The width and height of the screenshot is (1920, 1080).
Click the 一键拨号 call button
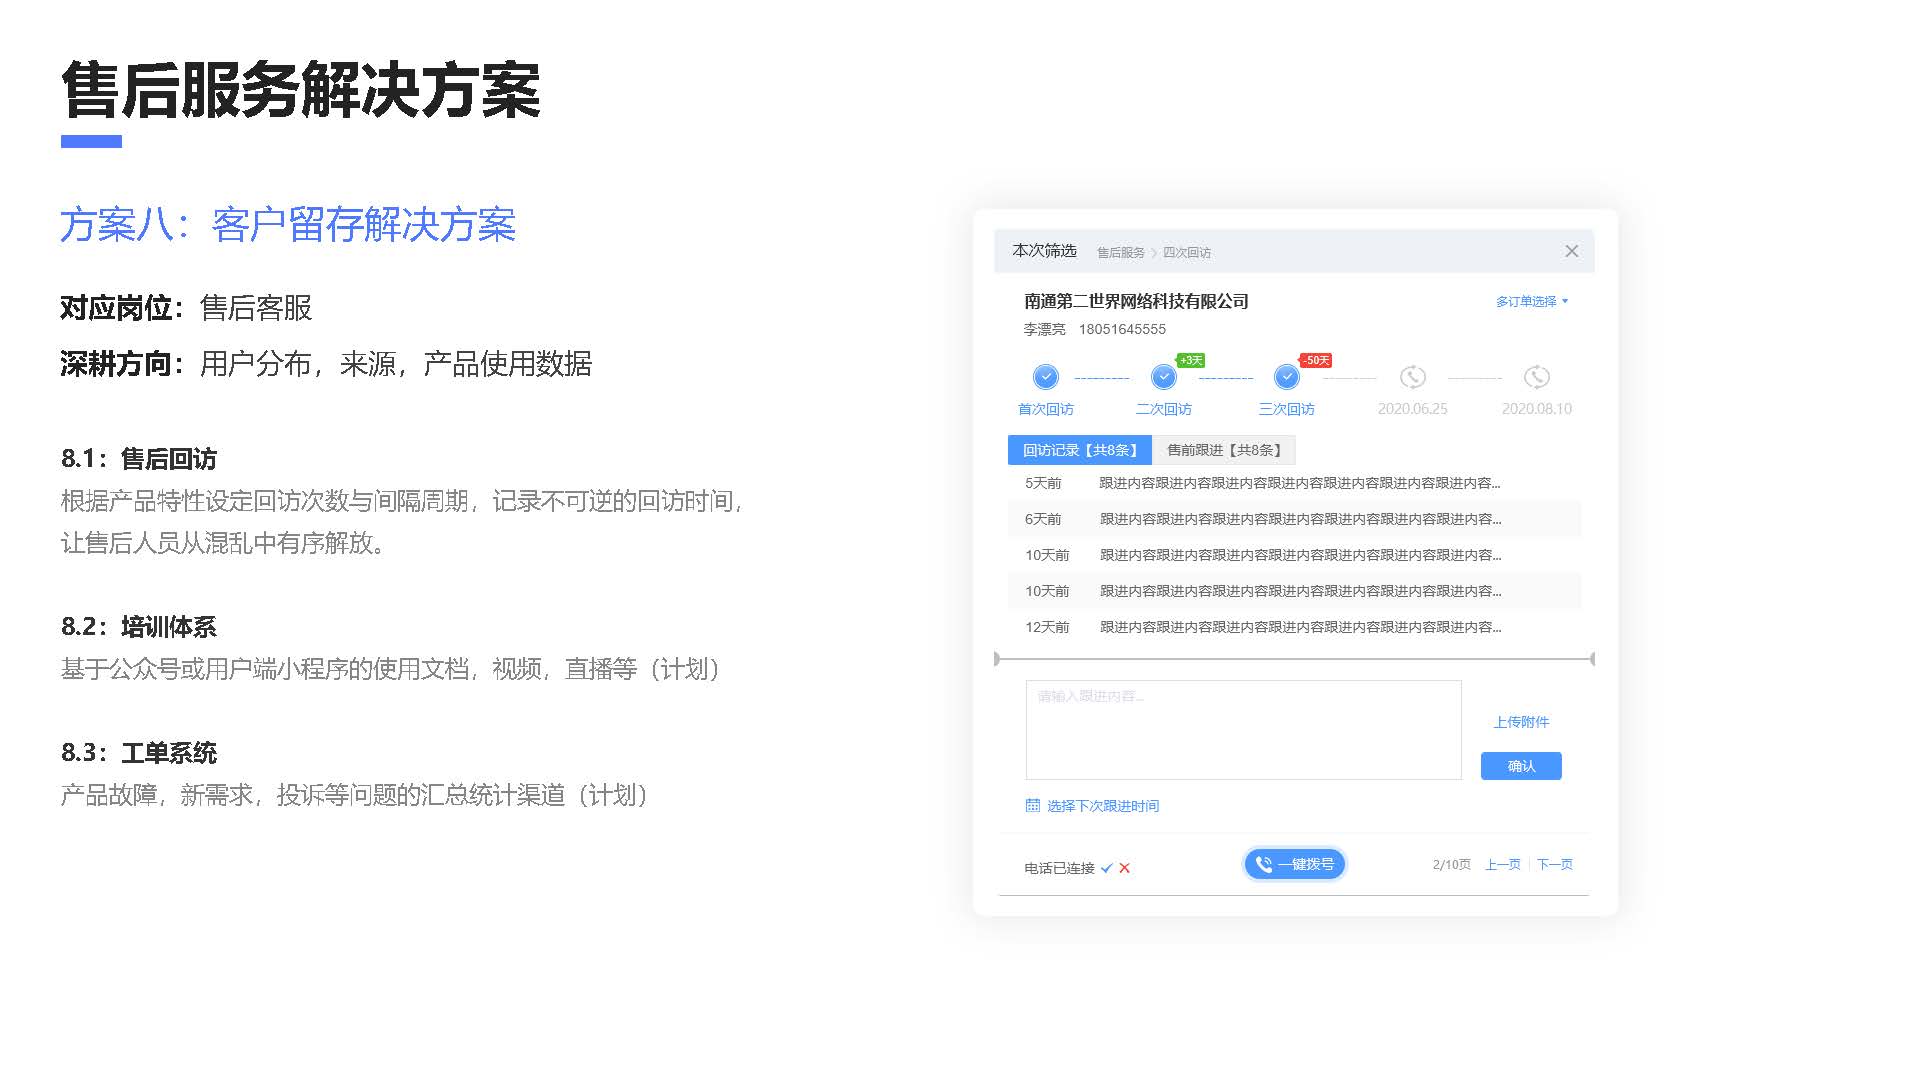point(1295,864)
